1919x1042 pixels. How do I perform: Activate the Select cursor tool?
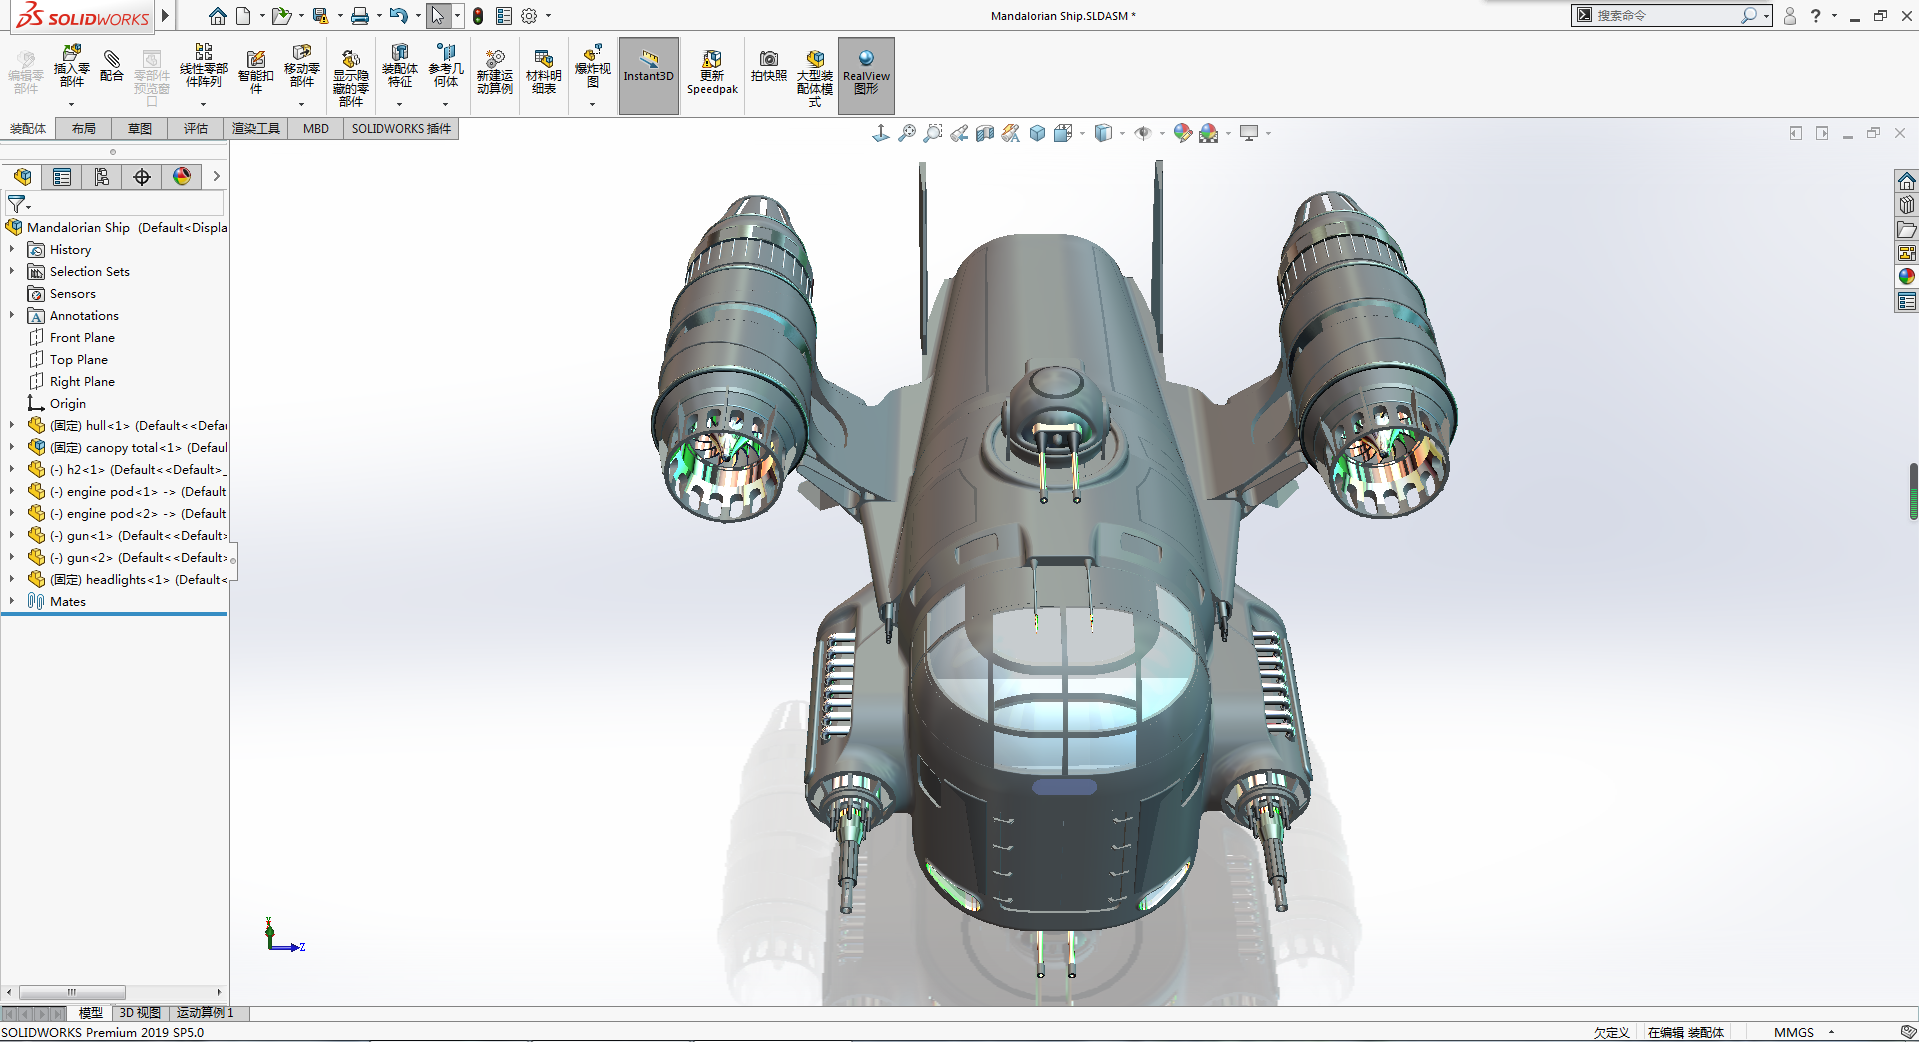click(438, 16)
